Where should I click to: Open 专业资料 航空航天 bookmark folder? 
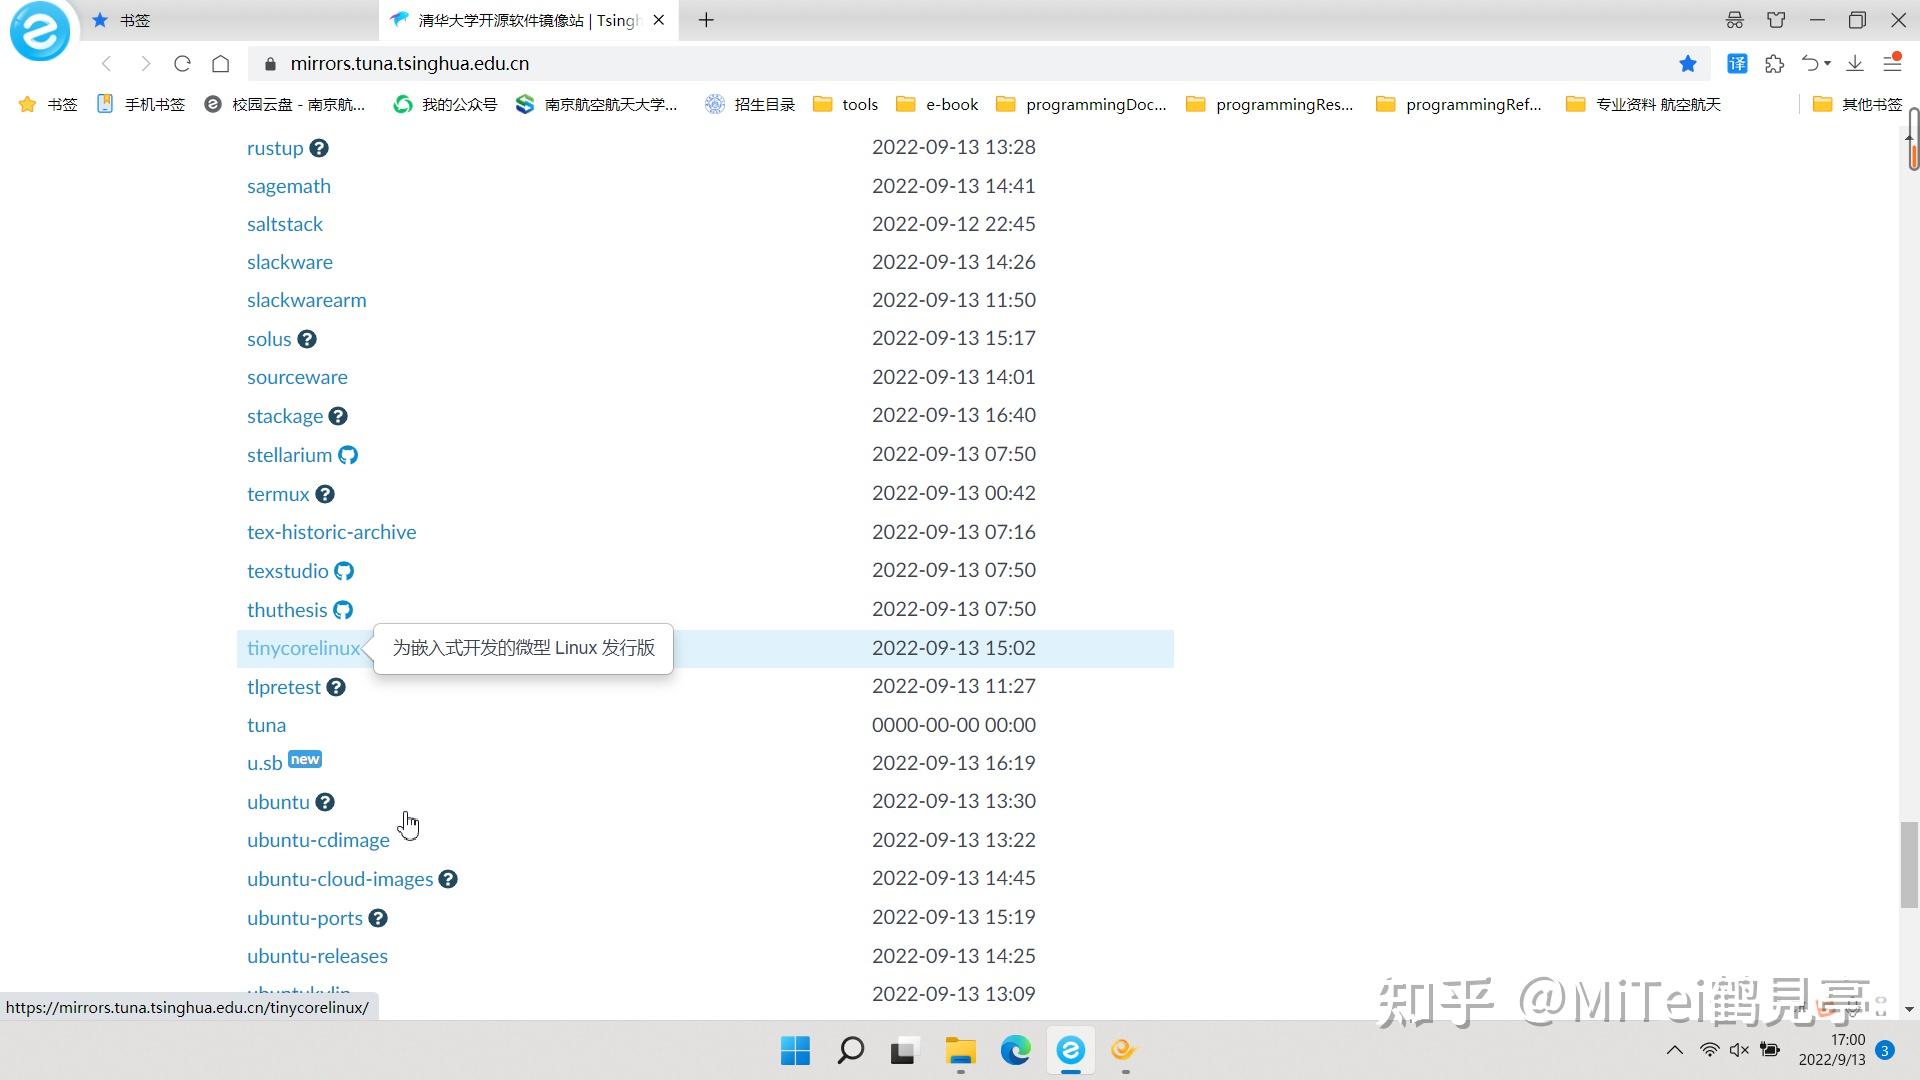pyautogui.click(x=1644, y=104)
